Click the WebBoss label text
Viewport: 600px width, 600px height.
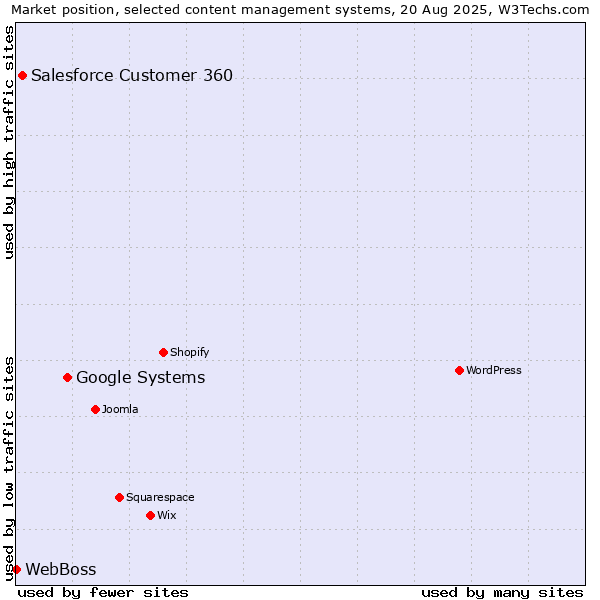click(x=61, y=569)
